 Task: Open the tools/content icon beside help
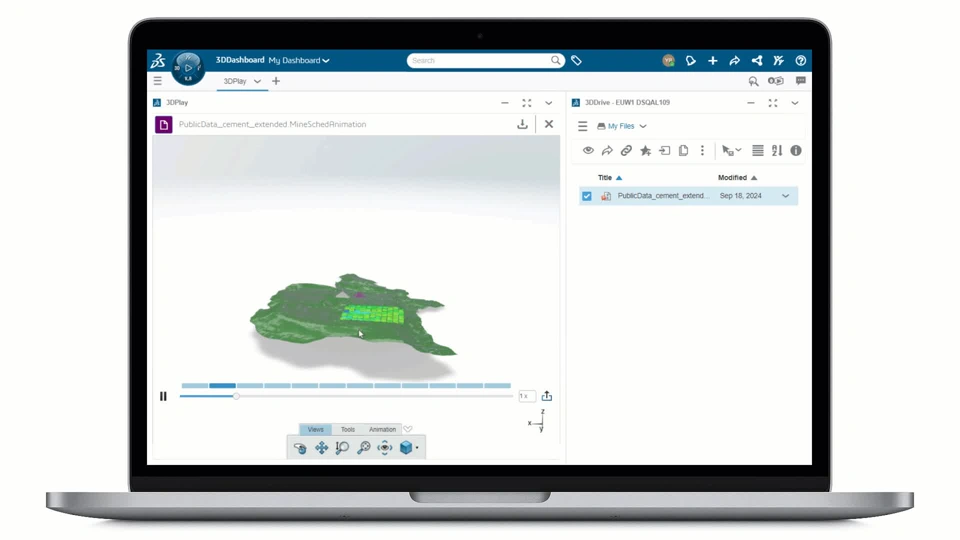778,61
